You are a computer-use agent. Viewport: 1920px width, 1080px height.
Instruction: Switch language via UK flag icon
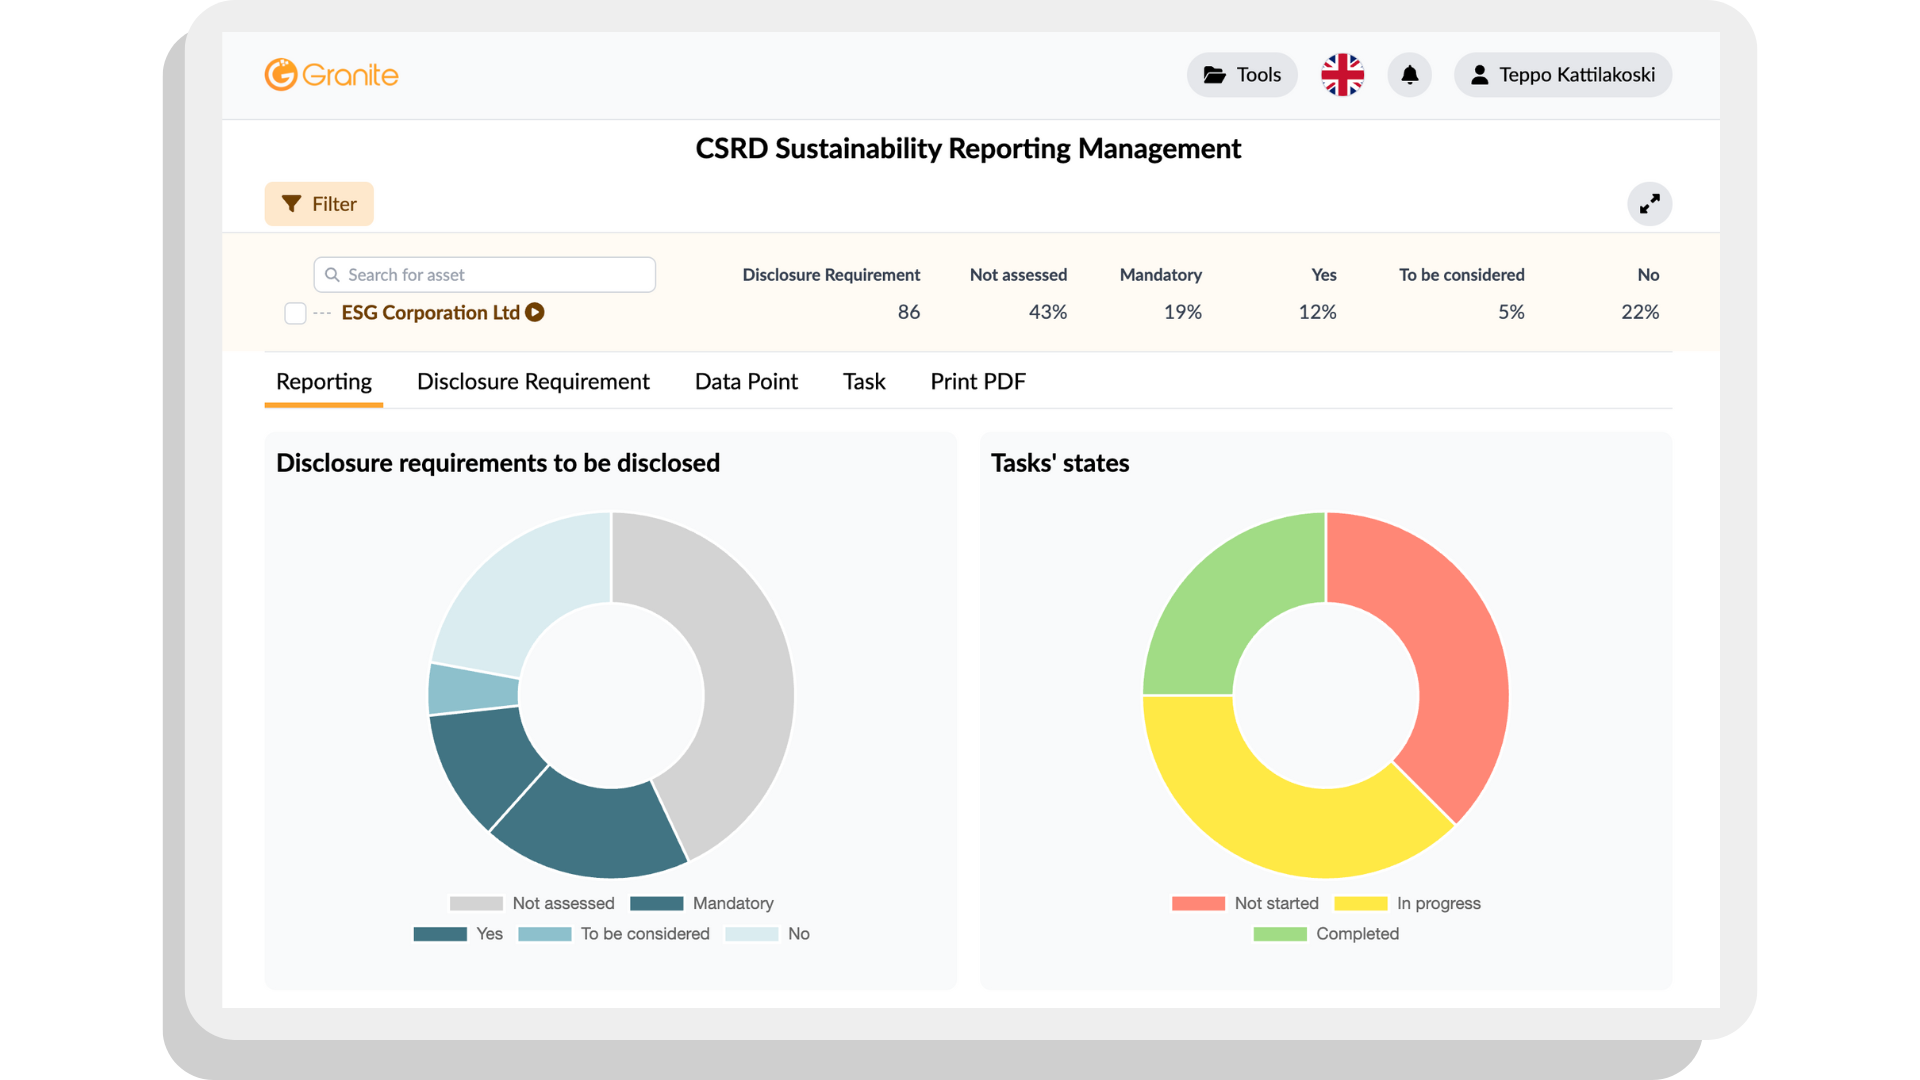(x=1342, y=75)
